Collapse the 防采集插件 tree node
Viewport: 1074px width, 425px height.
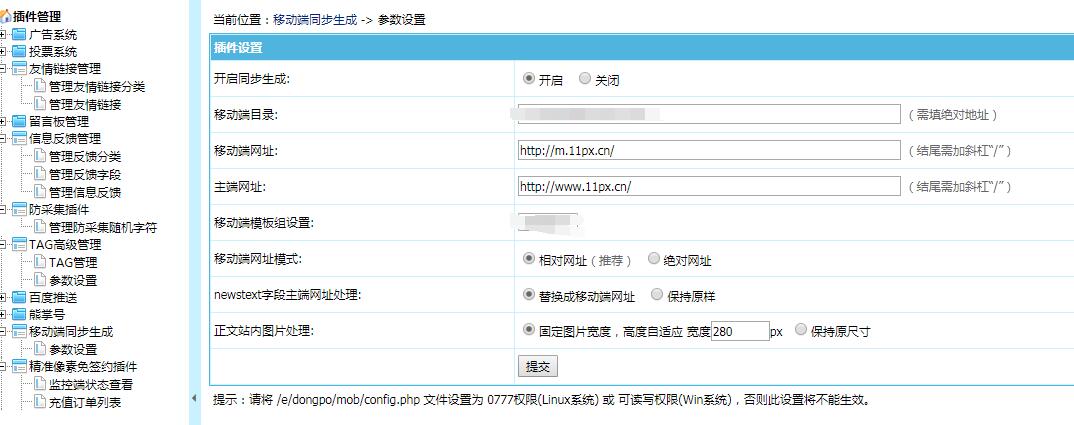3,209
